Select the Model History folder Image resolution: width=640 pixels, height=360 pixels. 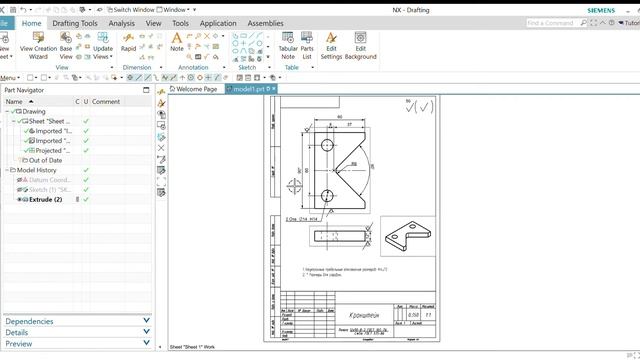(36, 170)
